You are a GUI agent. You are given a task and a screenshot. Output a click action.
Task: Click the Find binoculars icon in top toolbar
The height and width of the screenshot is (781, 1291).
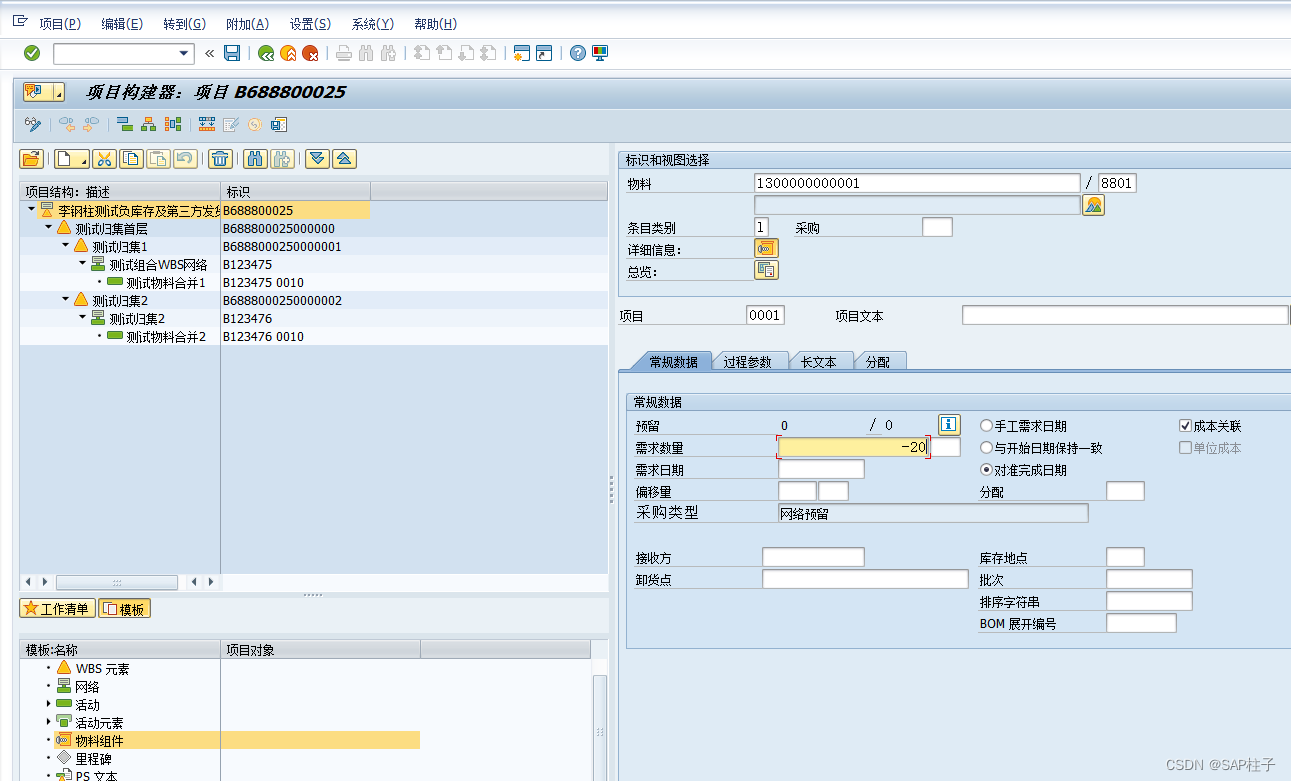[366, 53]
